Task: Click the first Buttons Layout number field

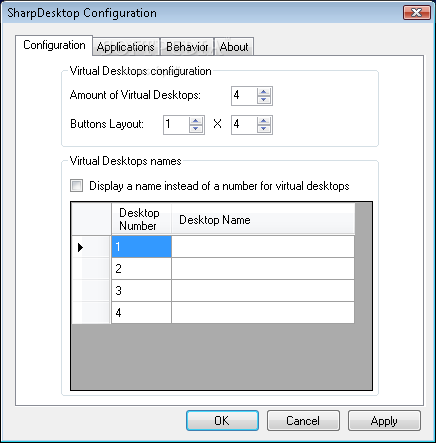Action: pos(176,125)
